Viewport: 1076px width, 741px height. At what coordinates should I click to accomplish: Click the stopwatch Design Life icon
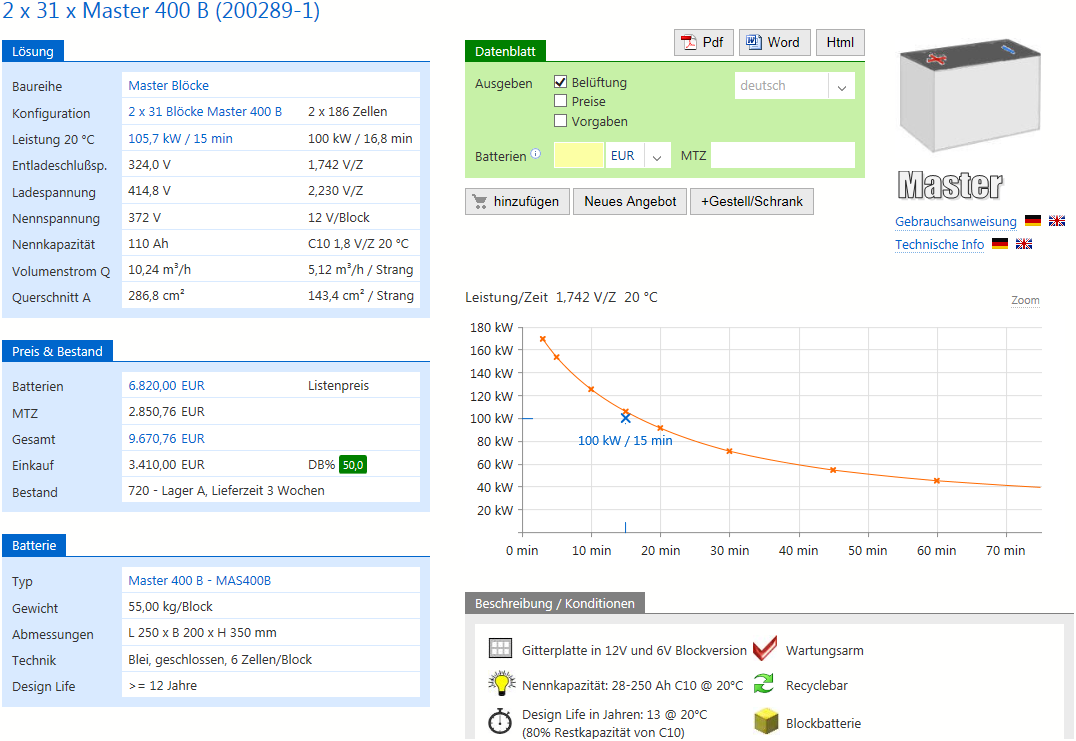pos(500,720)
